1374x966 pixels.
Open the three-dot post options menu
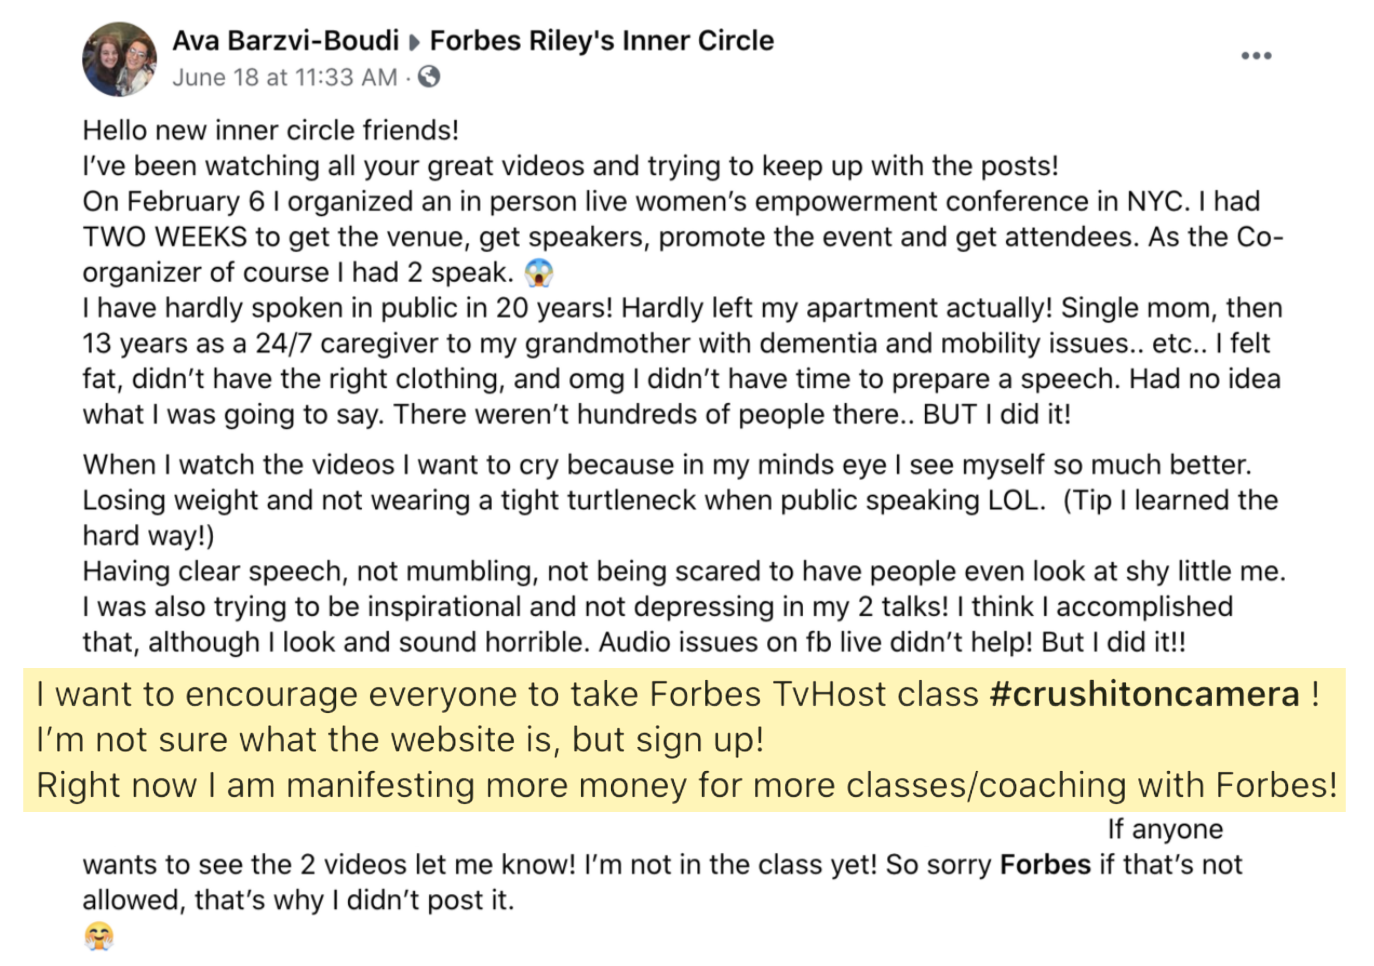[x=1256, y=55]
